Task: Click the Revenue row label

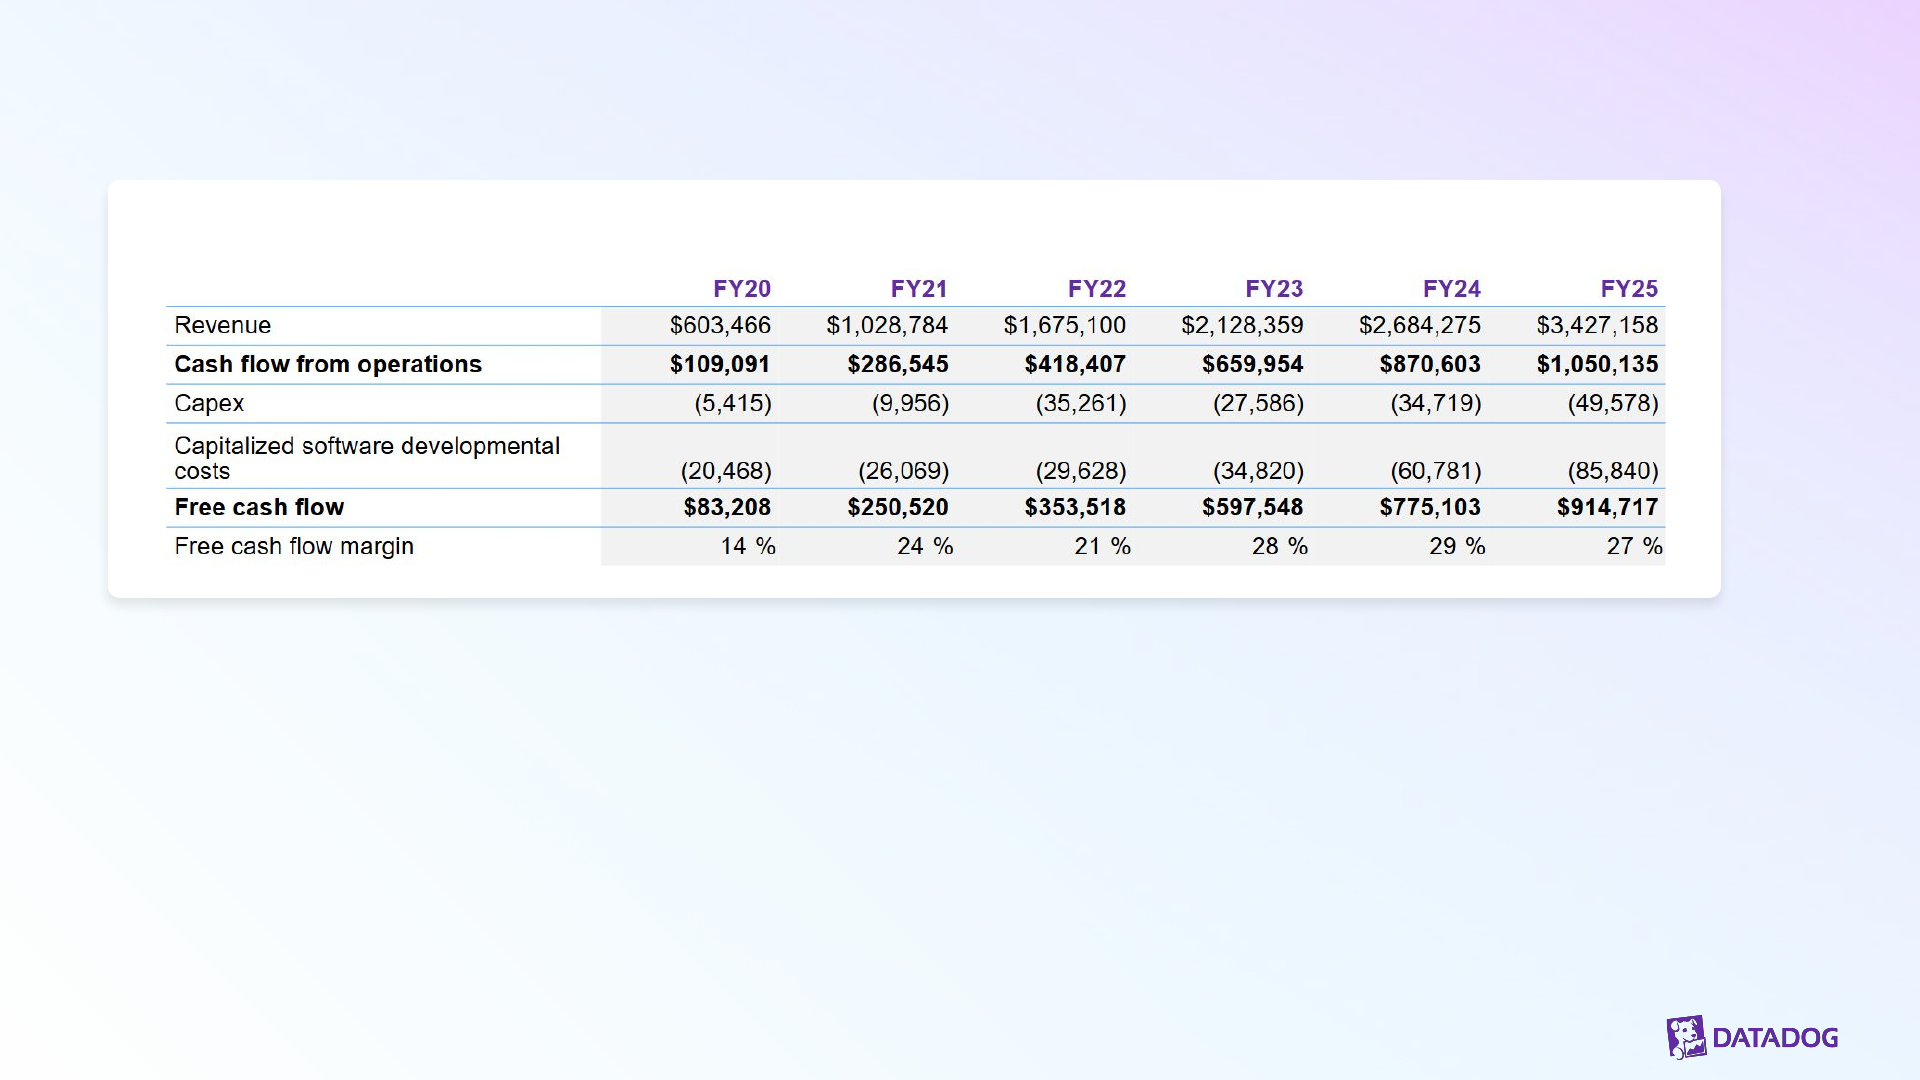Action: pos(222,325)
